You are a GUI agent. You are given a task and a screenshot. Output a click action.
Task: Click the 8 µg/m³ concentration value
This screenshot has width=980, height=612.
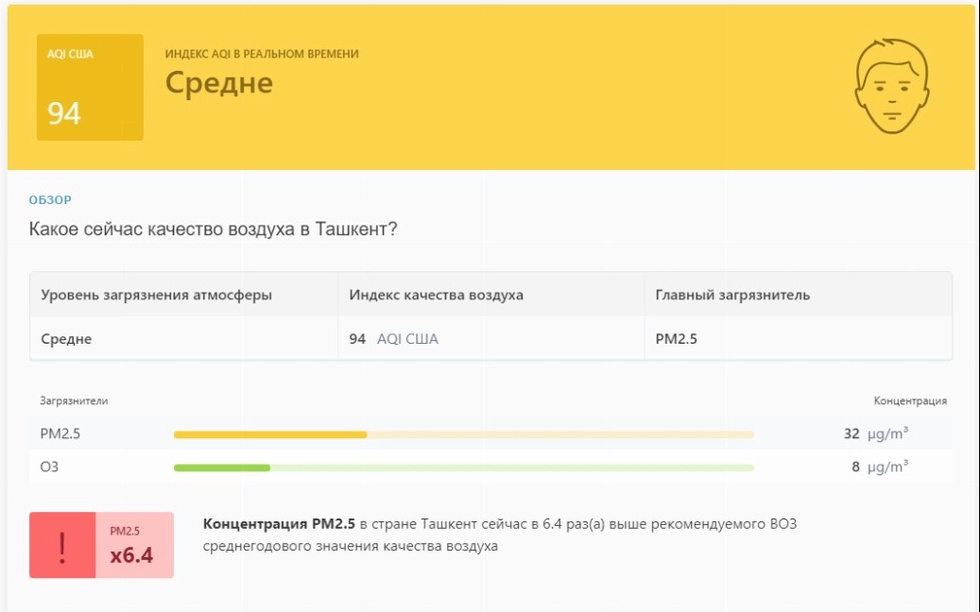[880, 467]
